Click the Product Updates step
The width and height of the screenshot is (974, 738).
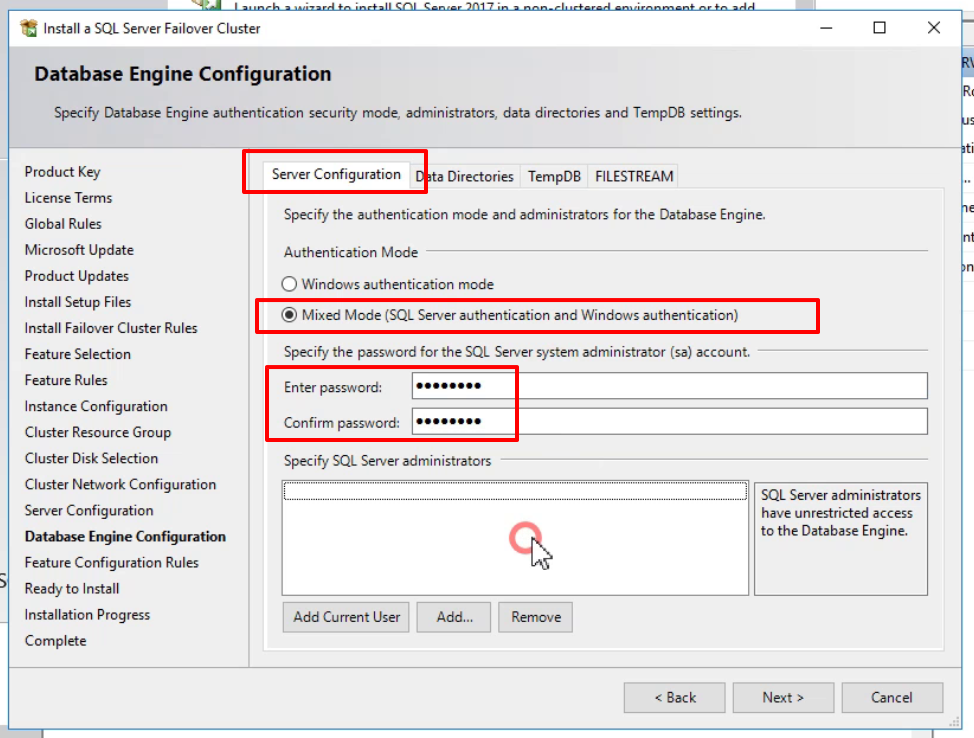(x=76, y=276)
